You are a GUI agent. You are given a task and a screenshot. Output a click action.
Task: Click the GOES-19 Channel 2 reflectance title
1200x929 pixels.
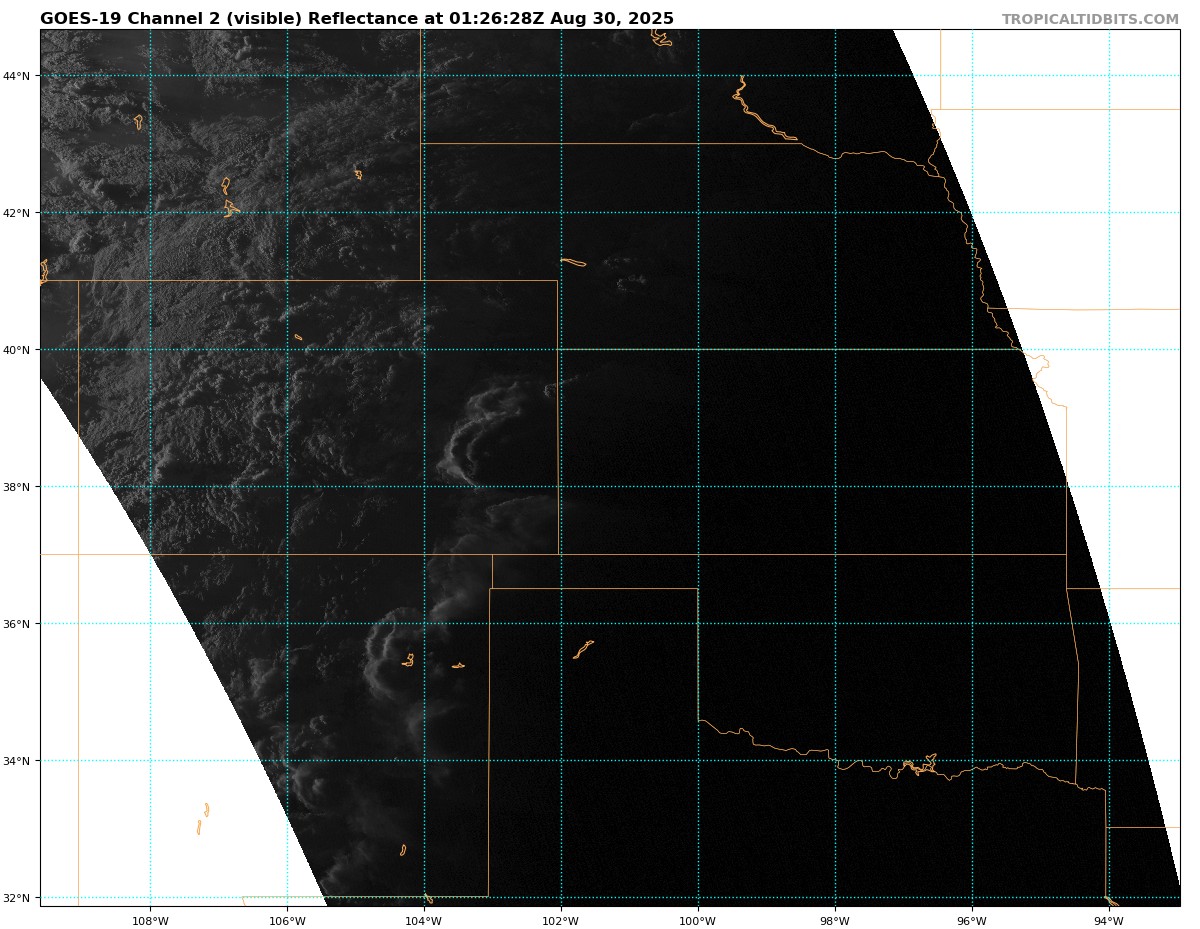[357, 19]
